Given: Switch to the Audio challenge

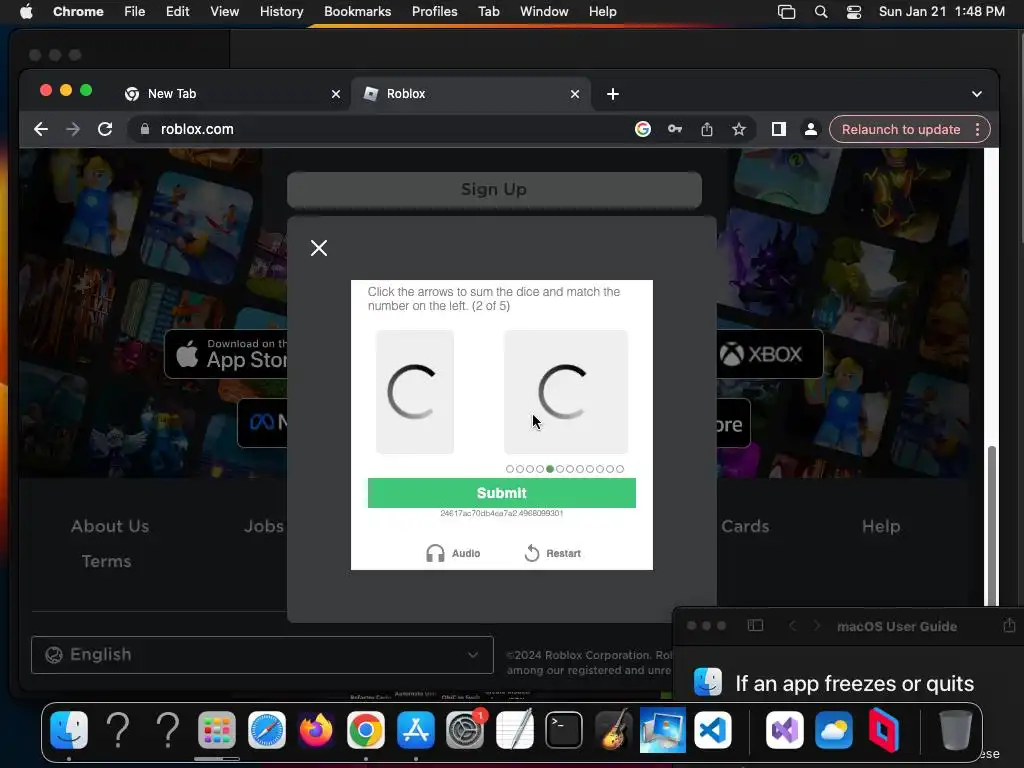Looking at the screenshot, I should coord(453,553).
